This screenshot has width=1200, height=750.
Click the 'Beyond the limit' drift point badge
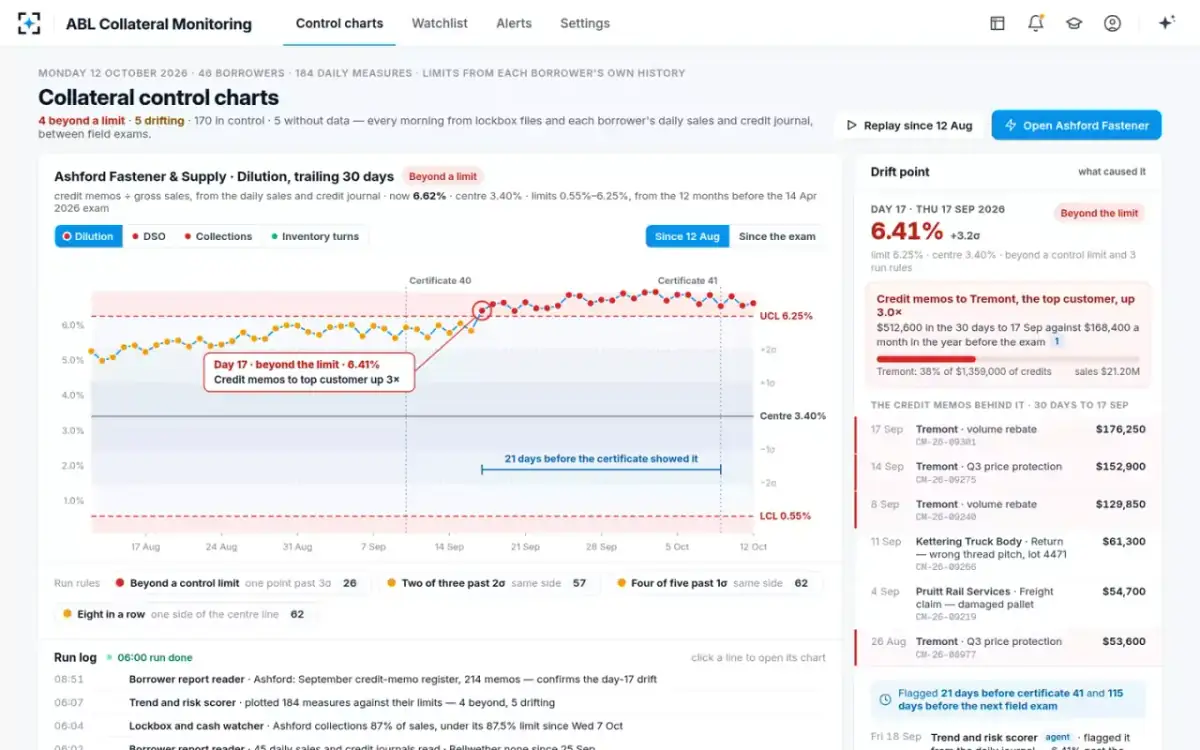(x=1100, y=213)
